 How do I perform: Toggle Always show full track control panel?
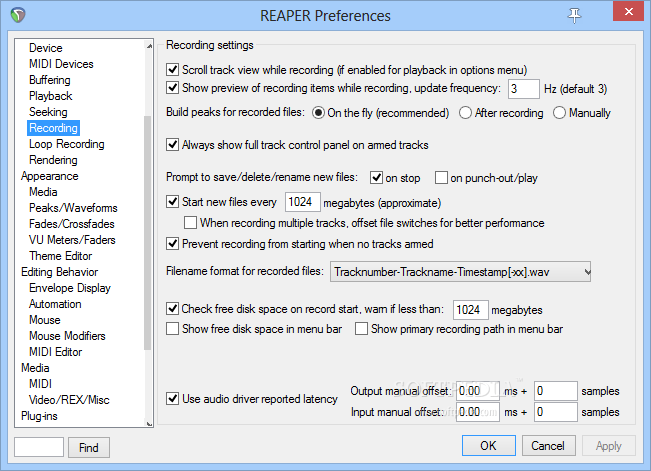[x=172, y=145]
